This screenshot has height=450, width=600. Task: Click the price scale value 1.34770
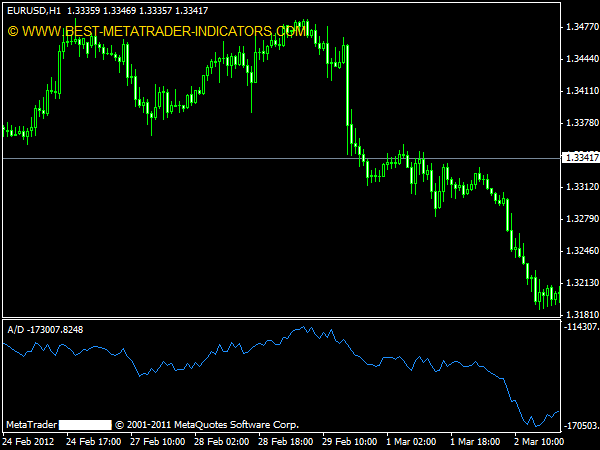pos(582,27)
